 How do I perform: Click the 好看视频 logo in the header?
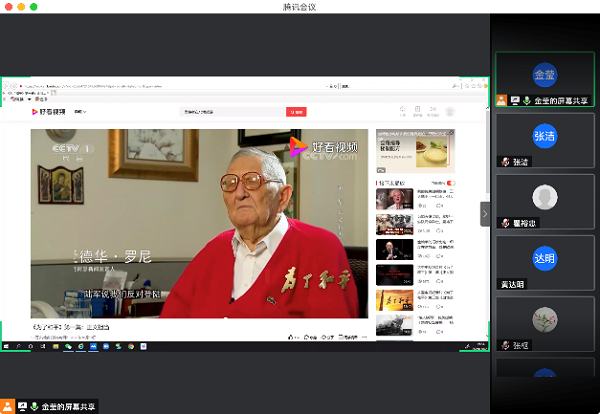pos(48,111)
